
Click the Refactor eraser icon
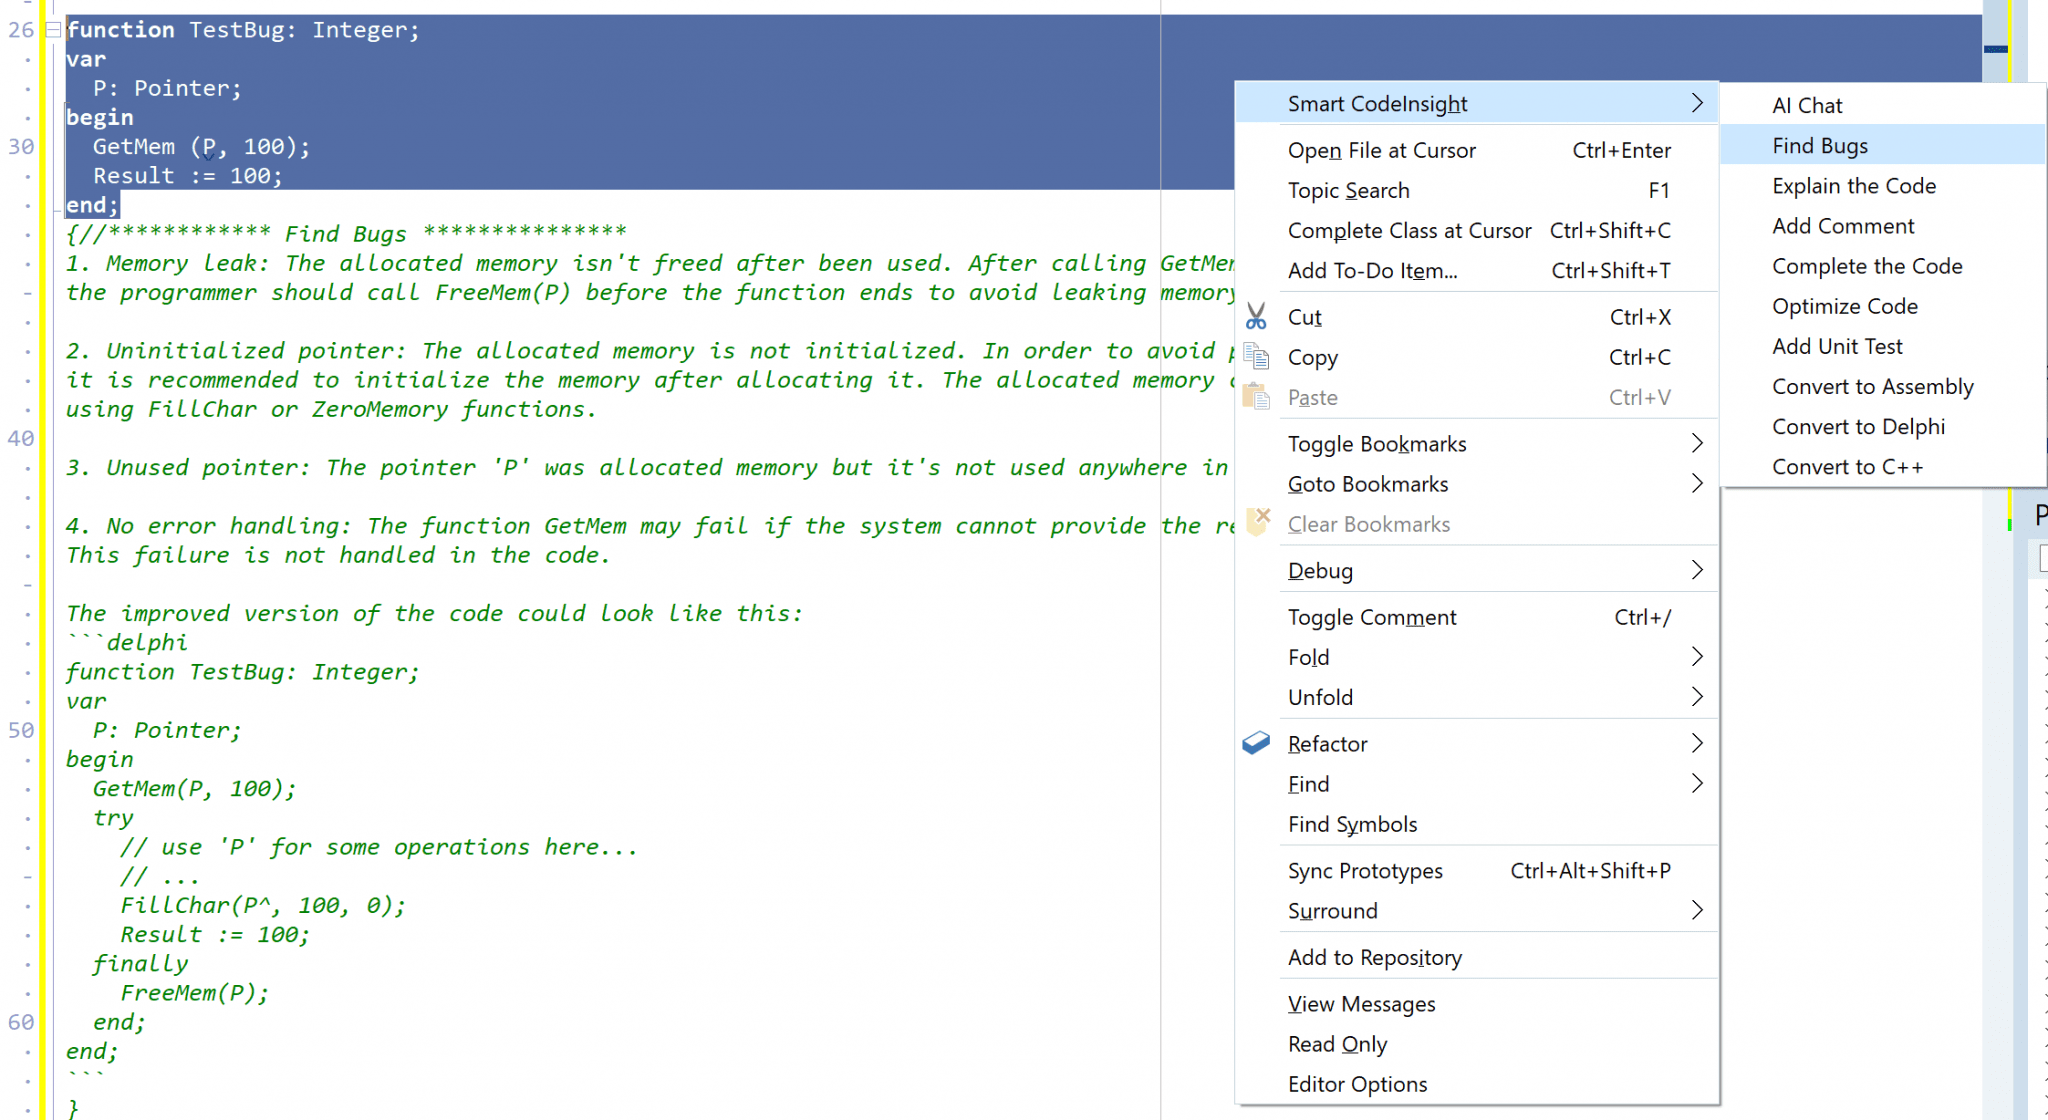(x=1256, y=743)
